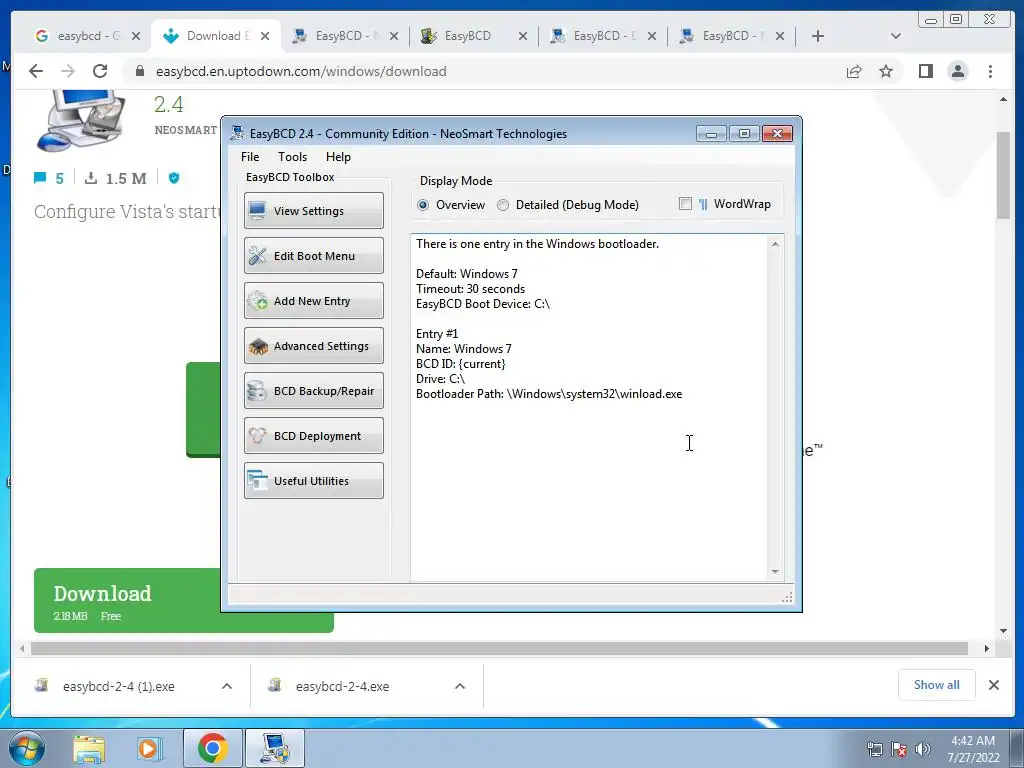
Task: Open BCD Backup/Repair section
Action: [313, 391]
